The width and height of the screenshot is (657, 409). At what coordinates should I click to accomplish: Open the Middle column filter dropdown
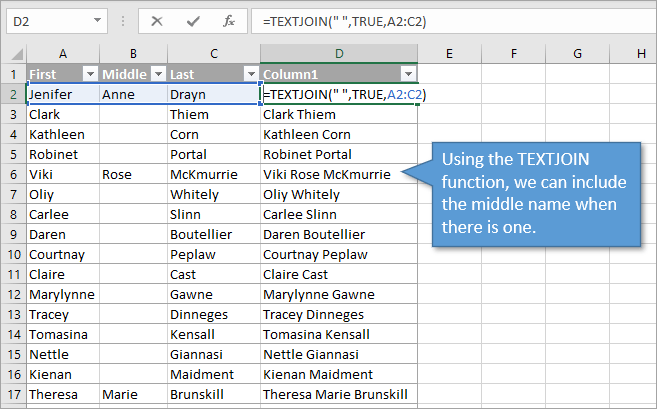coord(157,74)
